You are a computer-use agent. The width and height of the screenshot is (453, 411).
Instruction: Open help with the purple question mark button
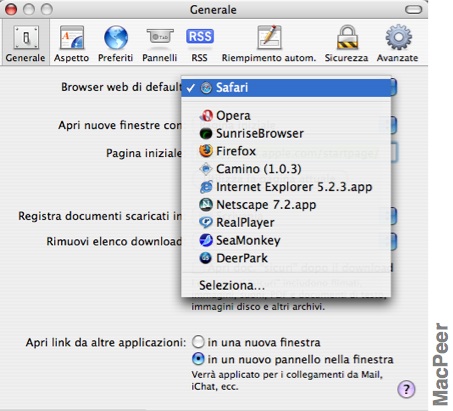[406, 389]
